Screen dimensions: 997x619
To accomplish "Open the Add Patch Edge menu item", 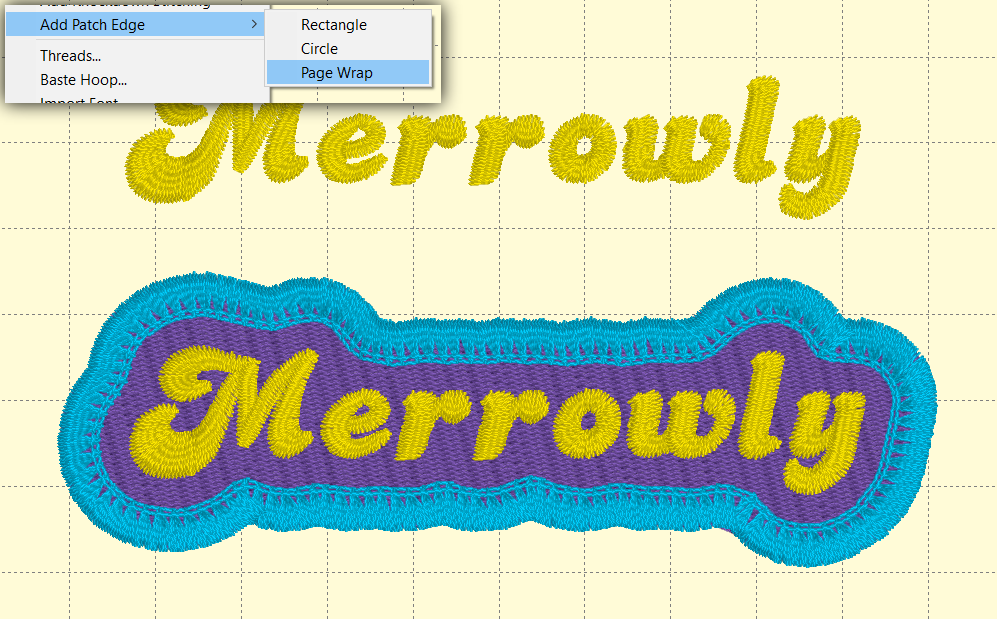I will tap(92, 25).
